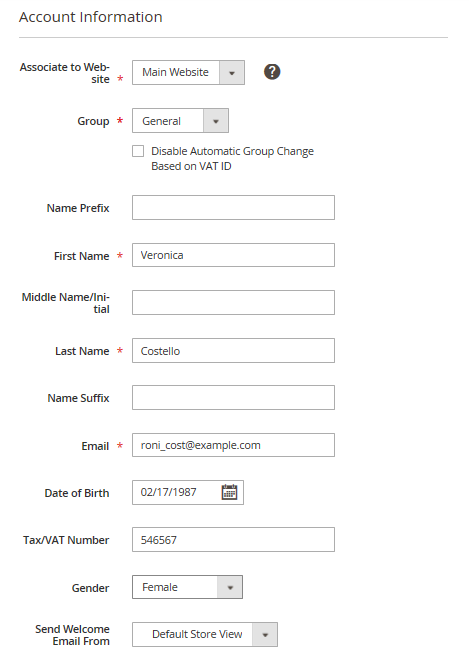Enable Disable Automatic Group Change checkbox

click(x=138, y=151)
